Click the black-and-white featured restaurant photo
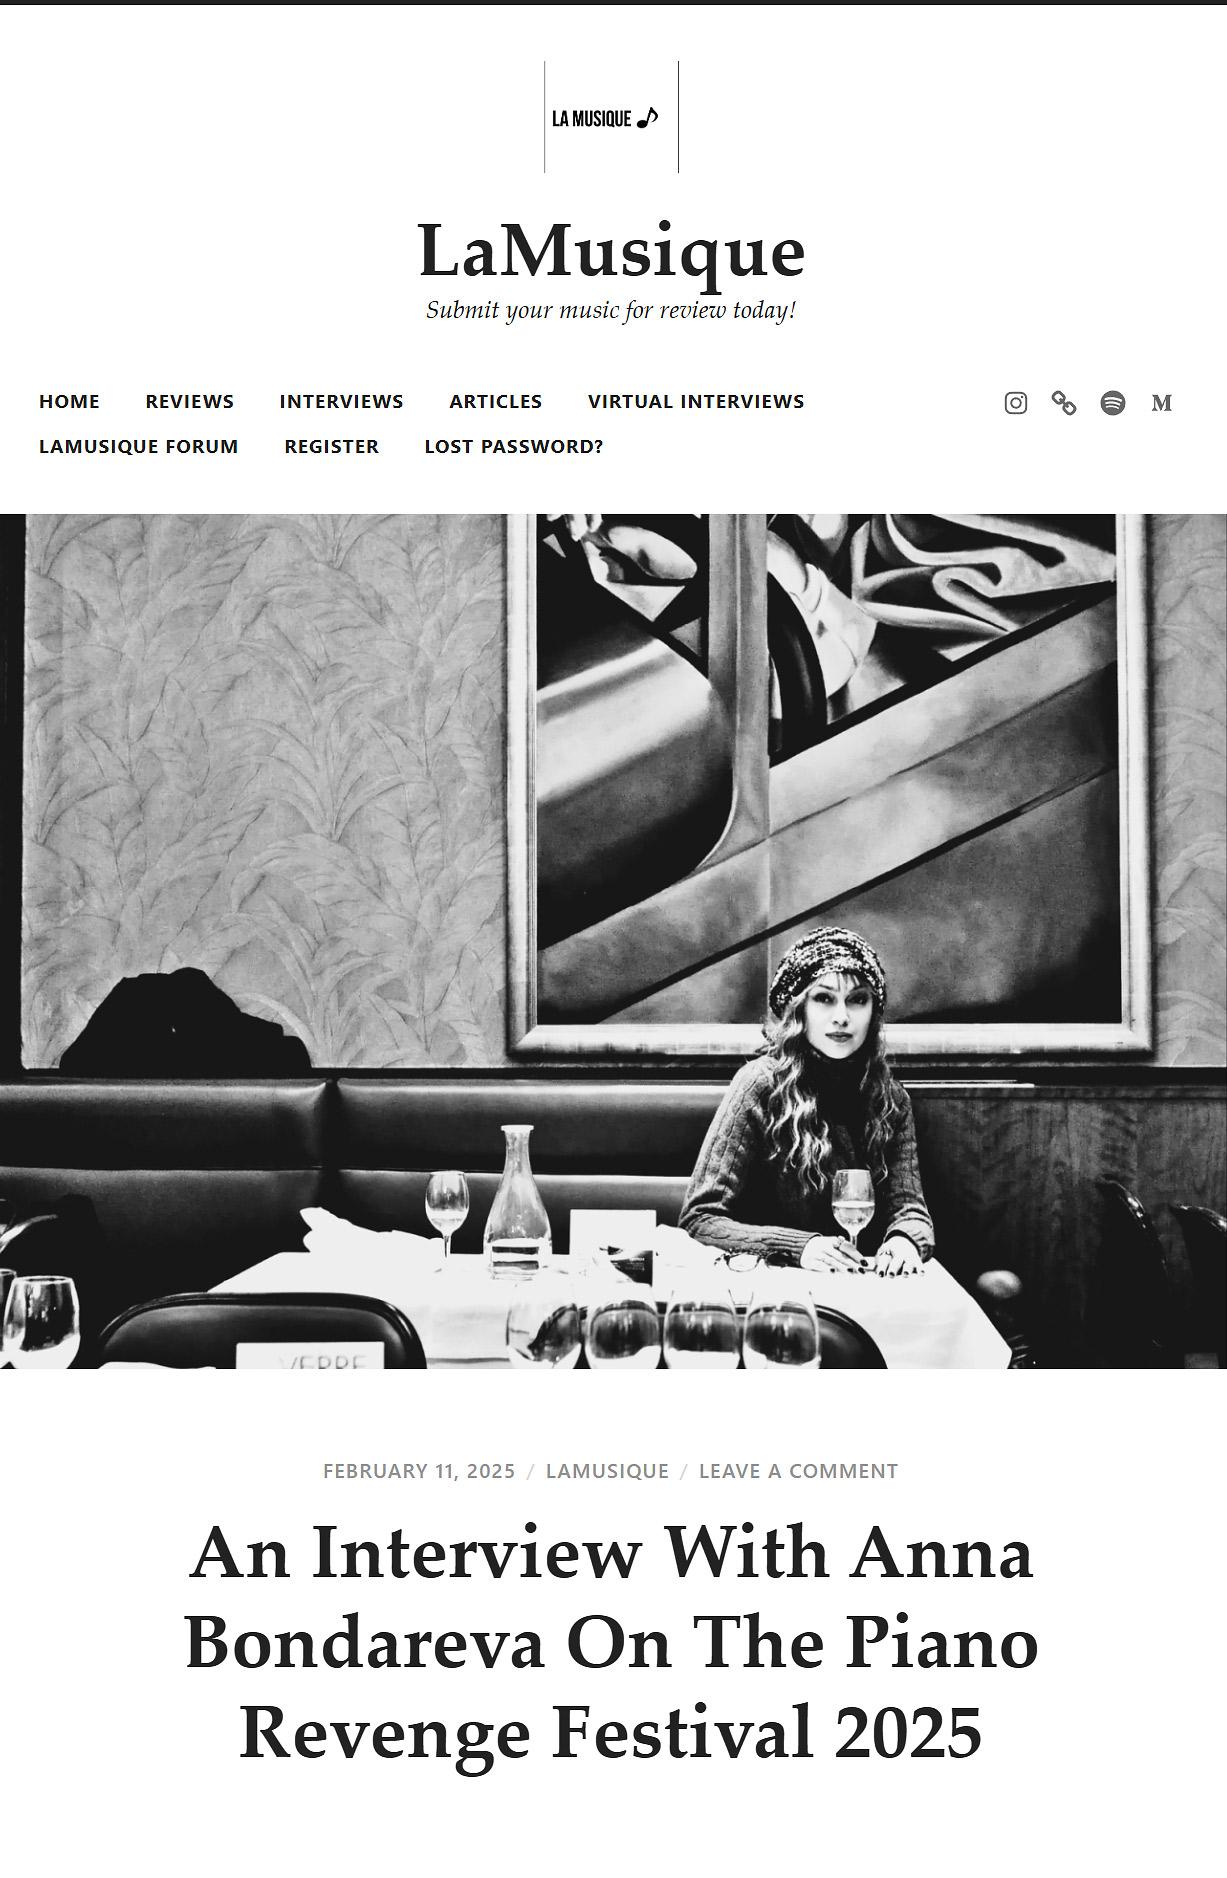This screenshot has width=1227, height=1878. tap(613, 941)
